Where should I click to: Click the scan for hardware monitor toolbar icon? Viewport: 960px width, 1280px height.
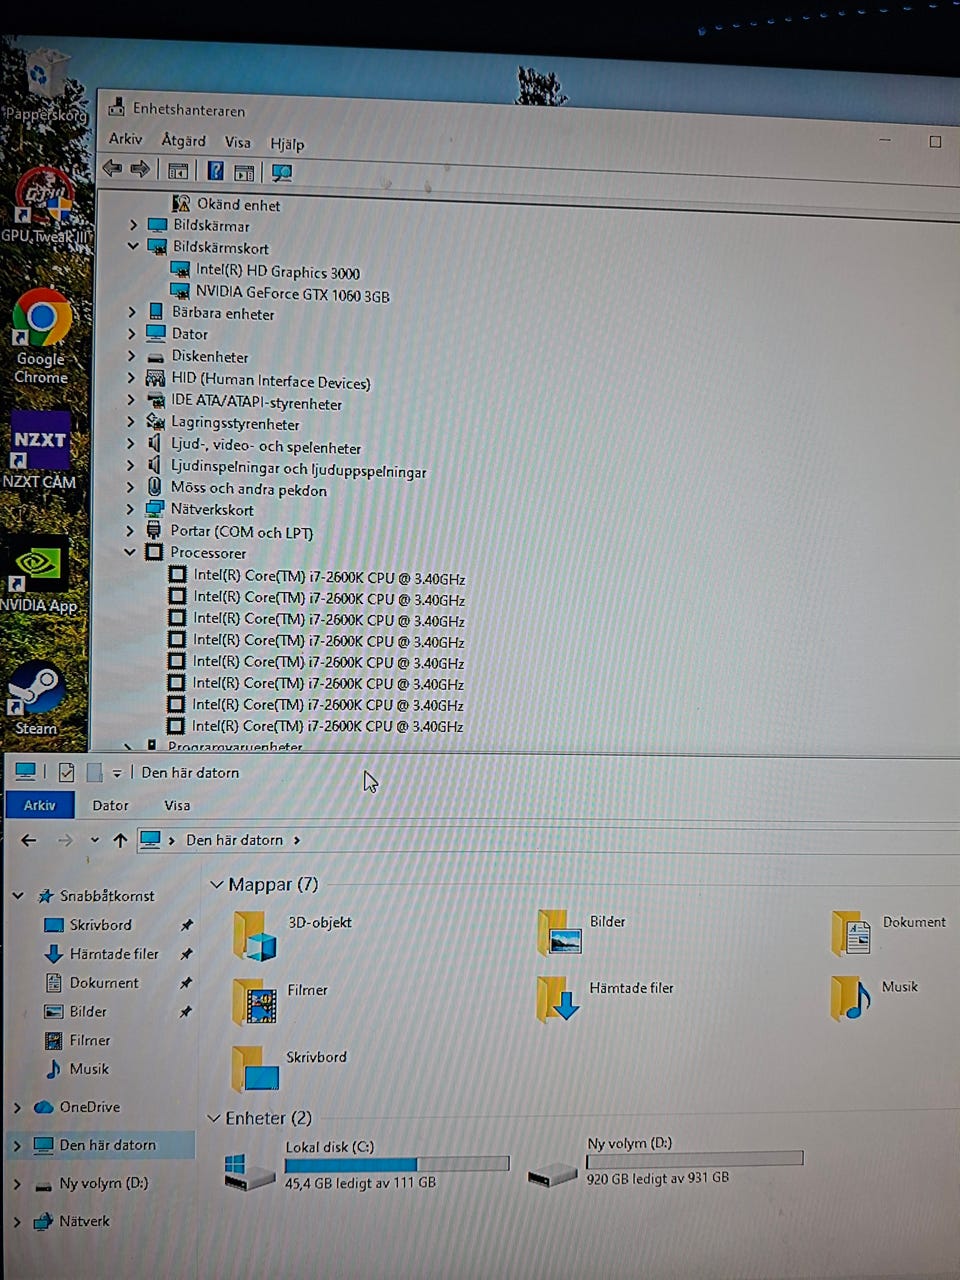(282, 173)
